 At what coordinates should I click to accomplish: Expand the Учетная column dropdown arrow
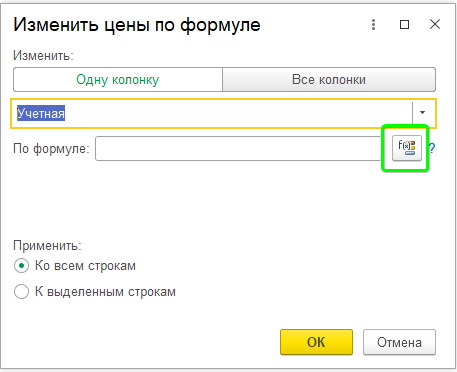tap(422, 113)
